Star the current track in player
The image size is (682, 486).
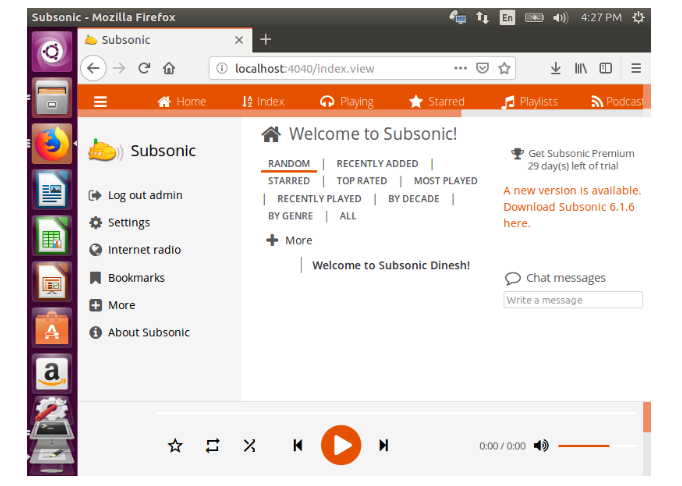175,446
